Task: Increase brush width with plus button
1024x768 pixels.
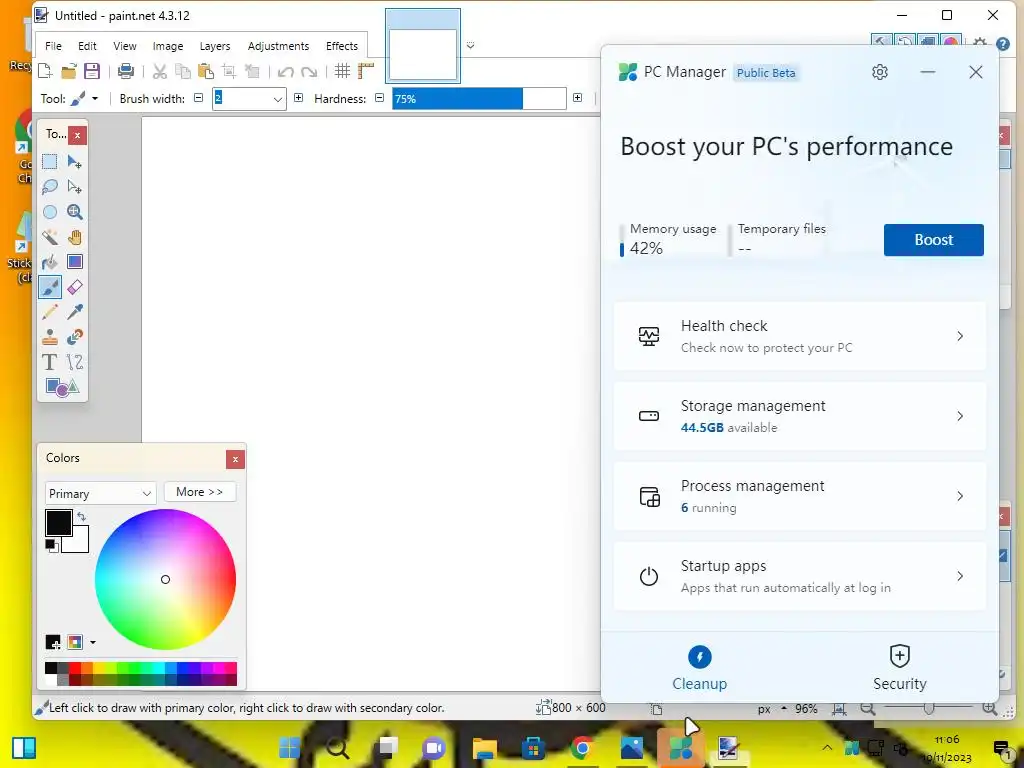Action: tap(298, 98)
